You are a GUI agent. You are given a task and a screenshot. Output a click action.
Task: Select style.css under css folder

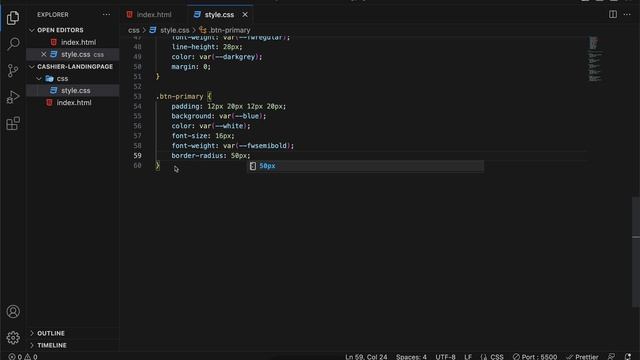76,91
